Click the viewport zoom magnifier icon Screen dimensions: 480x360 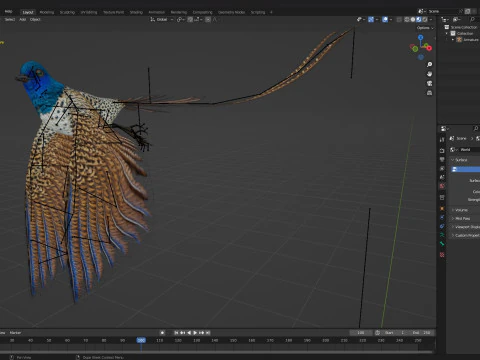pos(429,64)
